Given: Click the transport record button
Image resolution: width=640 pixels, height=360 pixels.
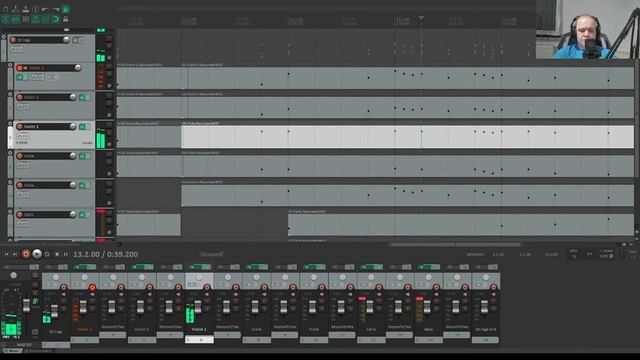Looking at the screenshot, I should [26, 254].
